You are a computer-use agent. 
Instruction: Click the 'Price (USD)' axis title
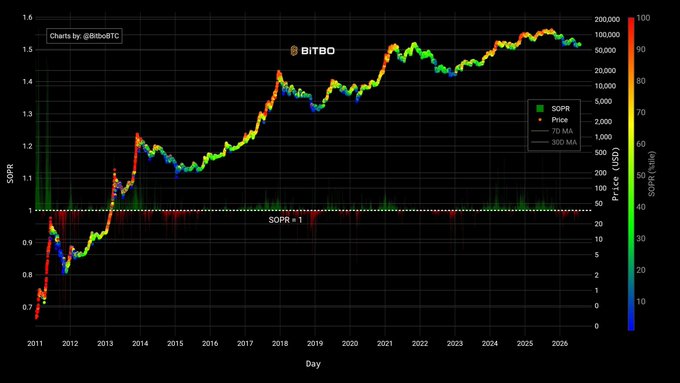615,174
